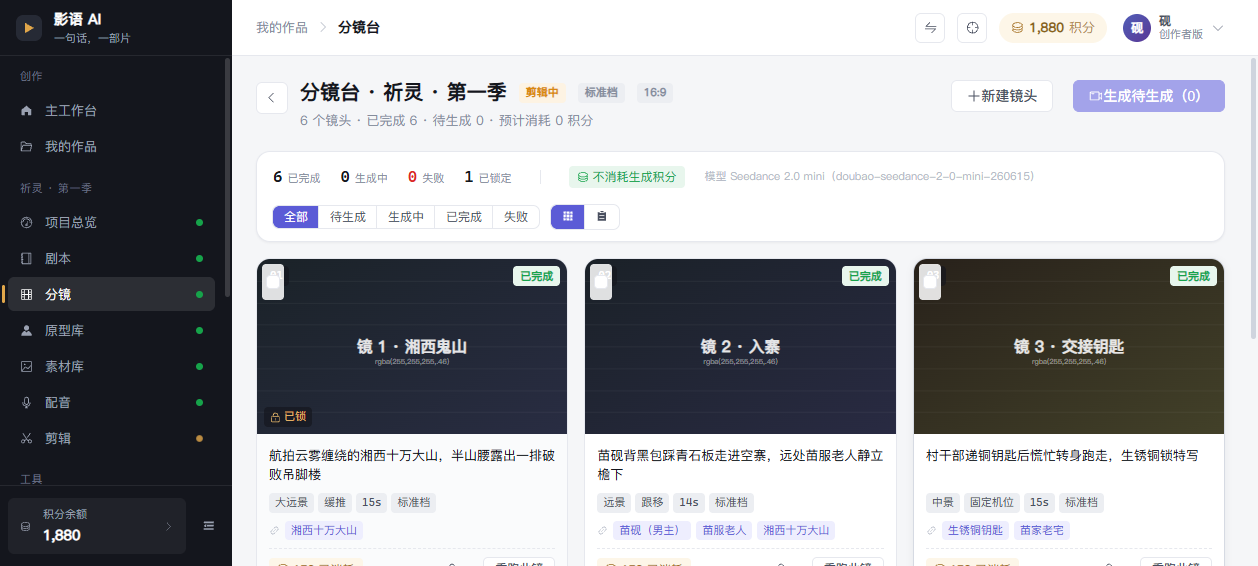Go to 项目总览 dashboard icon
This screenshot has width=1258, height=566.
(x=26, y=223)
